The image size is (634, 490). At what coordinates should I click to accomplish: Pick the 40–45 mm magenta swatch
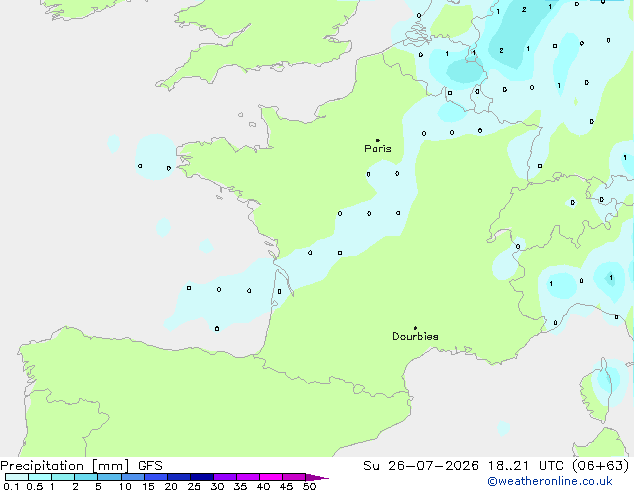pos(271,477)
